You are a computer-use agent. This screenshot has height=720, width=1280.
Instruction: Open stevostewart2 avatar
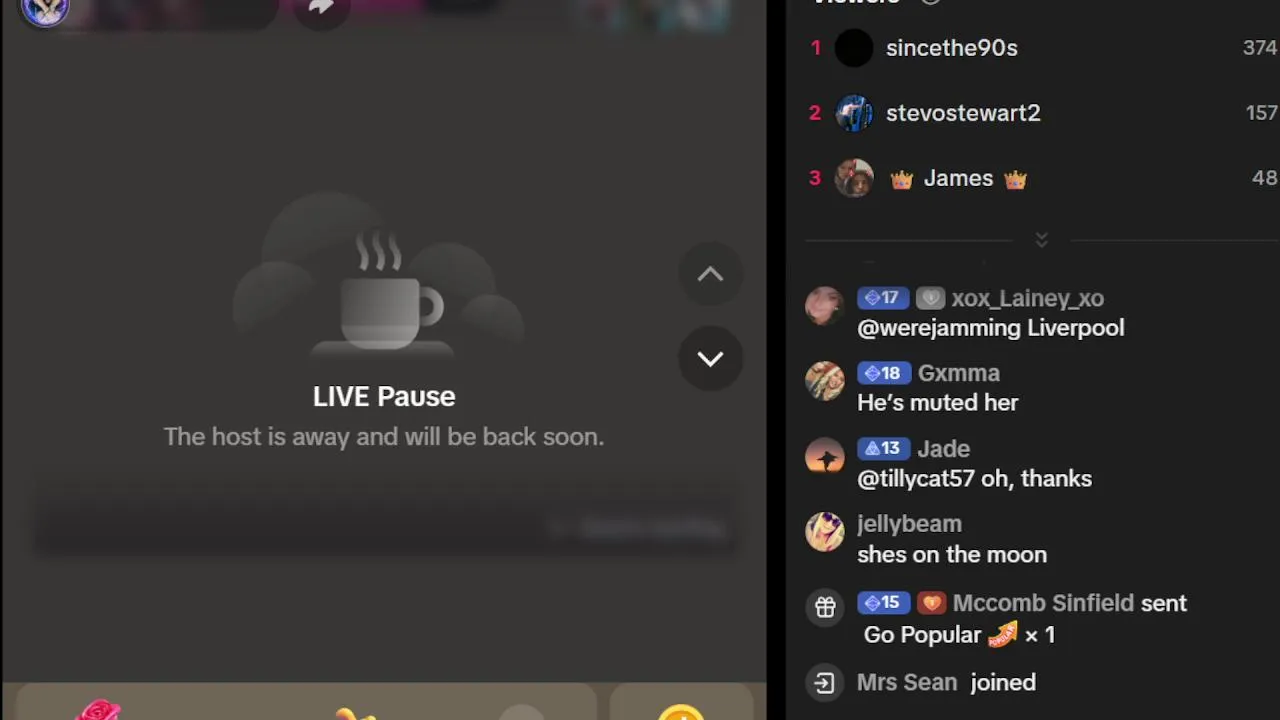point(854,113)
